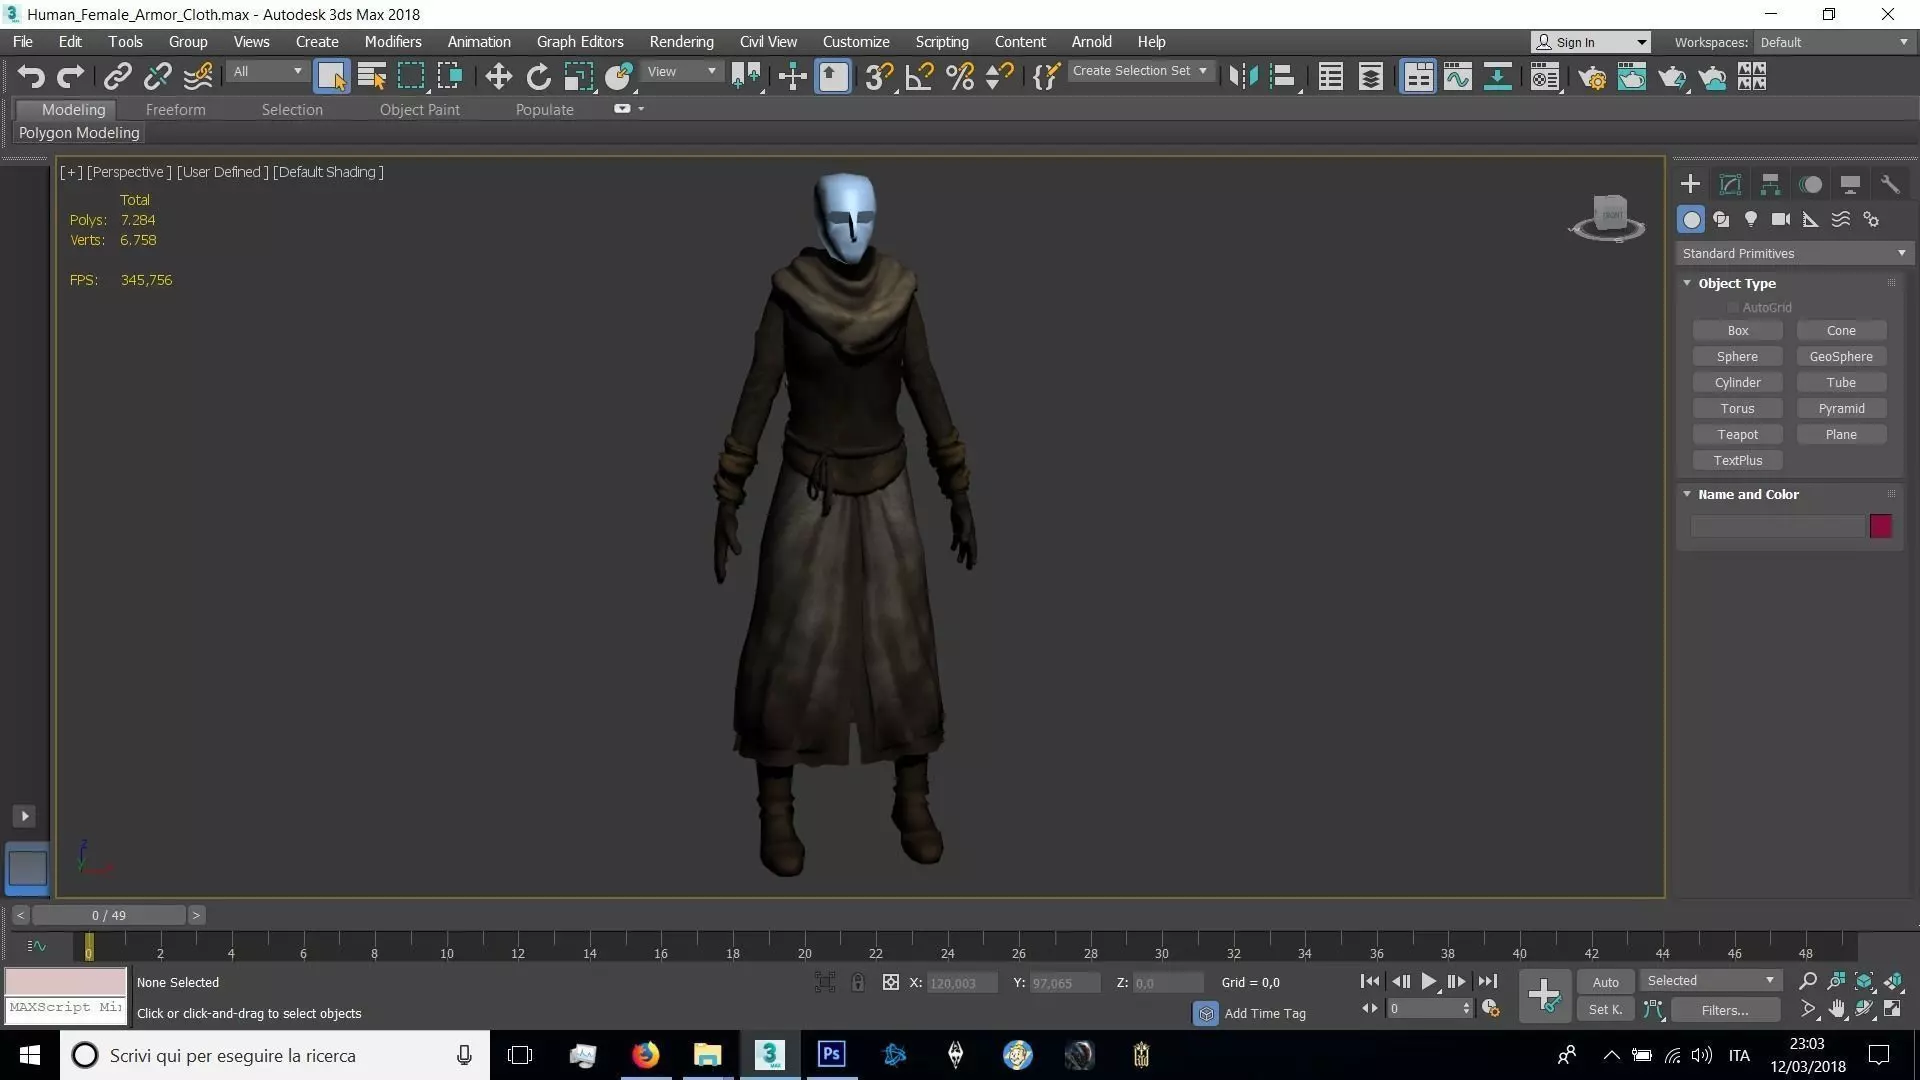This screenshot has height=1080, width=1920.
Task: Open the Rendering menu
Action: (x=681, y=42)
